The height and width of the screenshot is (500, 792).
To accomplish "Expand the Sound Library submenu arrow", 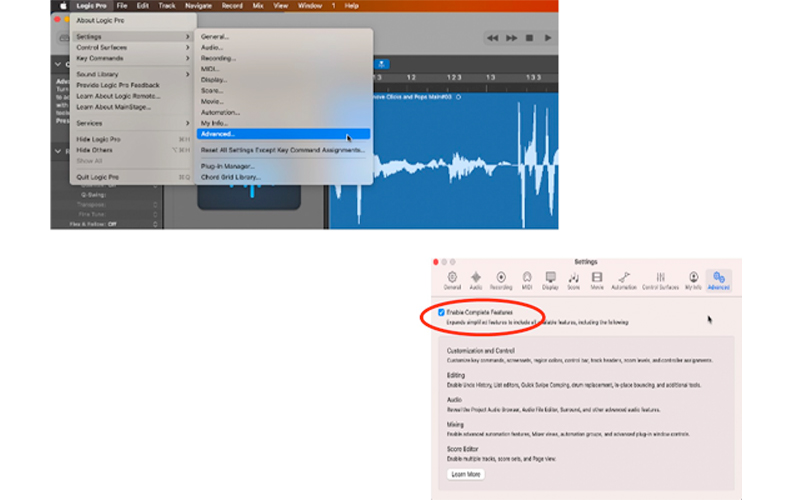I will pyautogui.click(x=187, y=74).
